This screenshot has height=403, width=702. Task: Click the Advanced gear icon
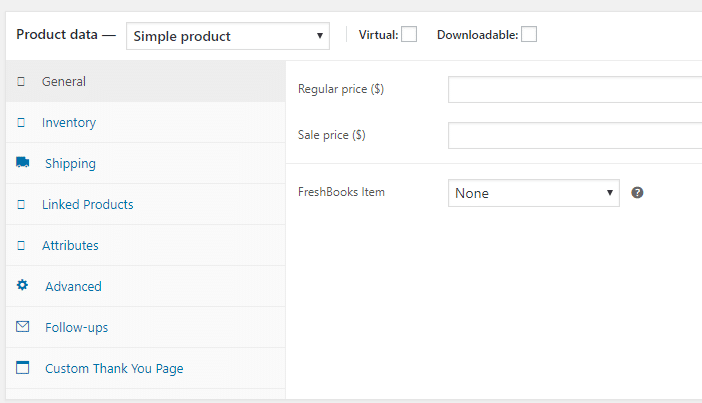click(22, 286)
